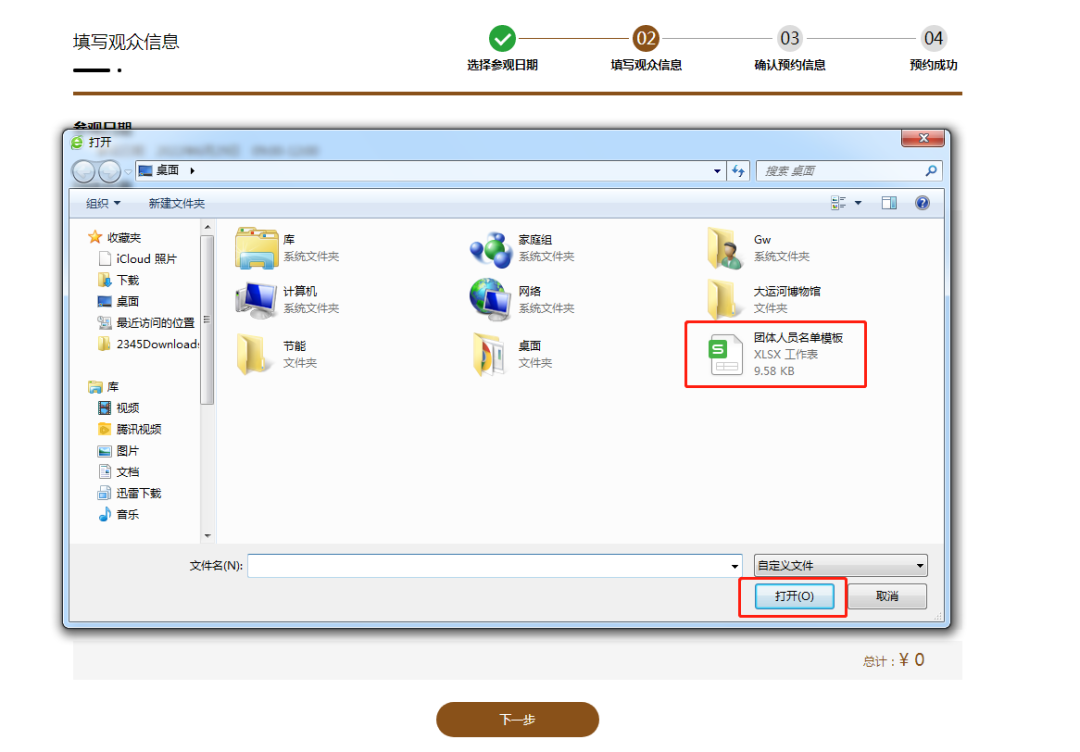Click step 02 填写观众信息
1080x752 pixels.
pyautogui.click(x=646, y=39)
